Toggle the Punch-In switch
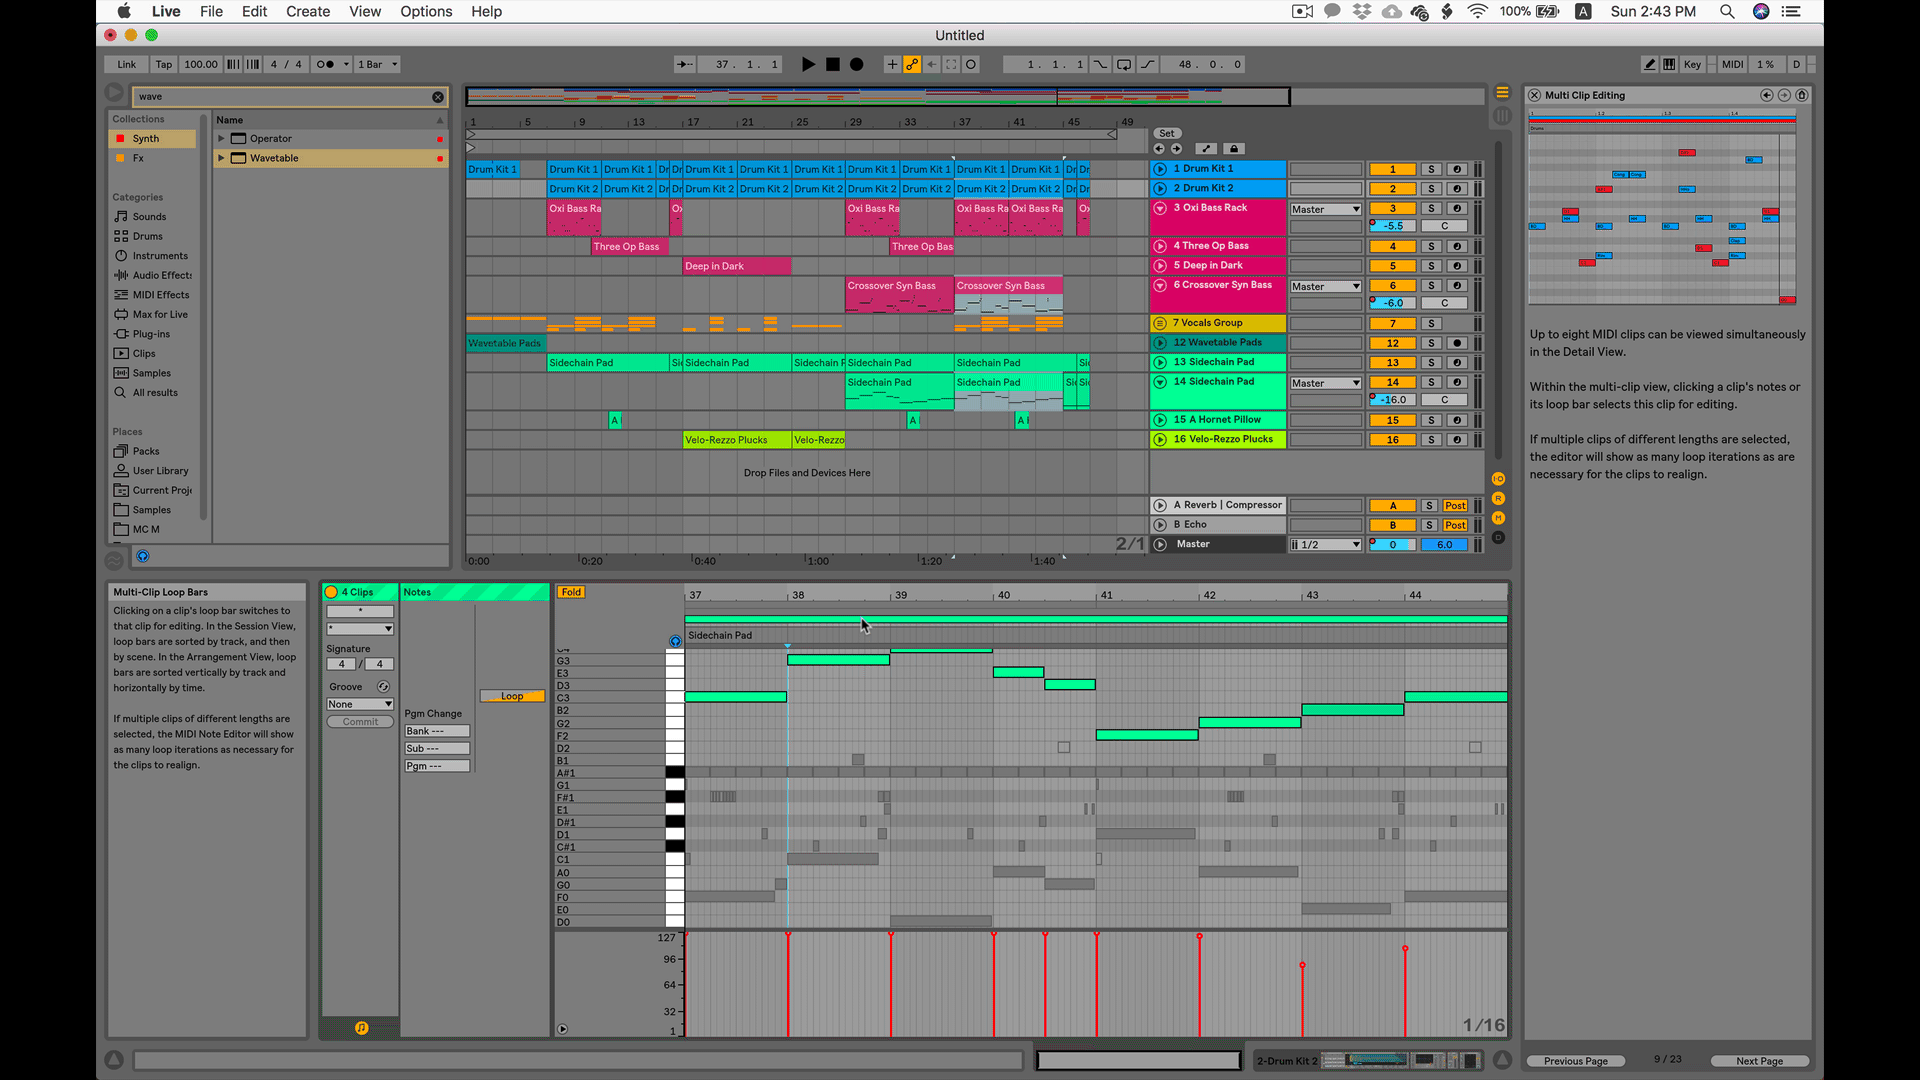The width and height of the screenshot is (1920, 1080). click(1100, 64)
